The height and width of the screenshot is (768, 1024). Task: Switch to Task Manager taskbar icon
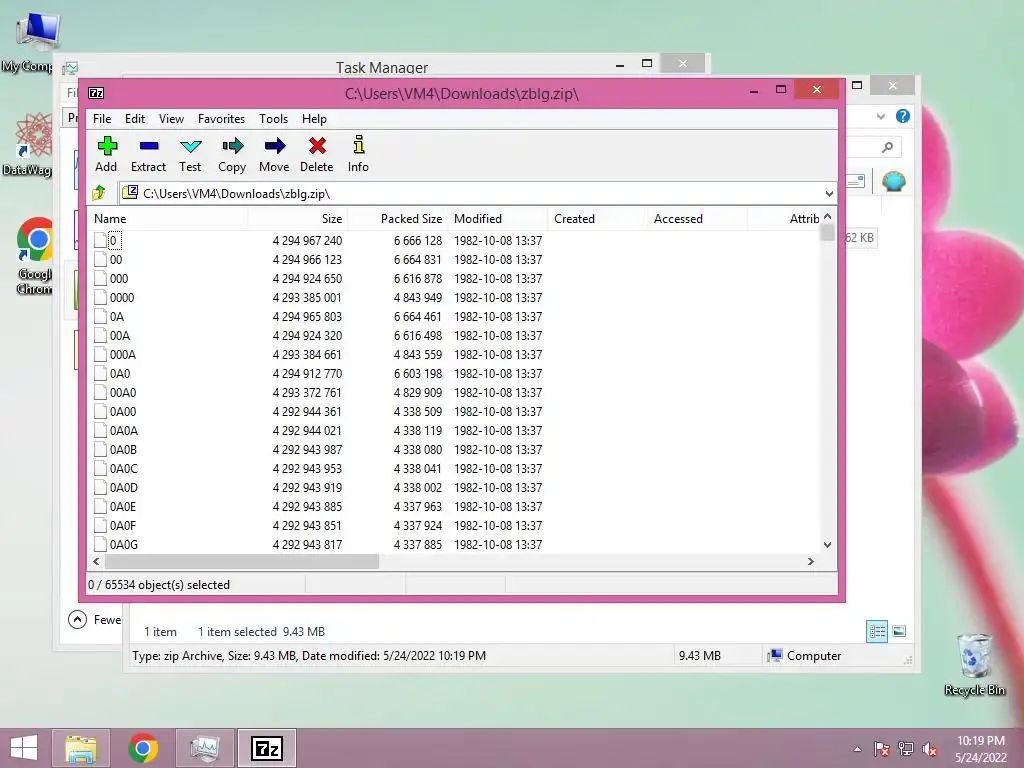pos(204,748)
